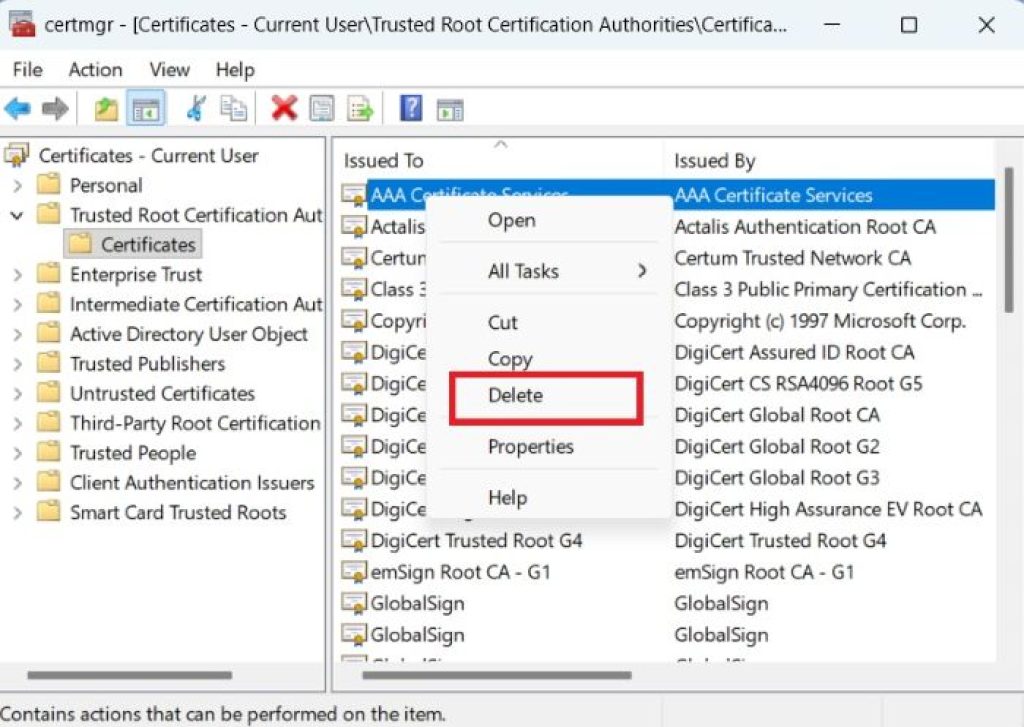This screenshot has height=727, width=1024.
Task: Click the red X Delete toolbar icon
Action: tap(284, 108)
